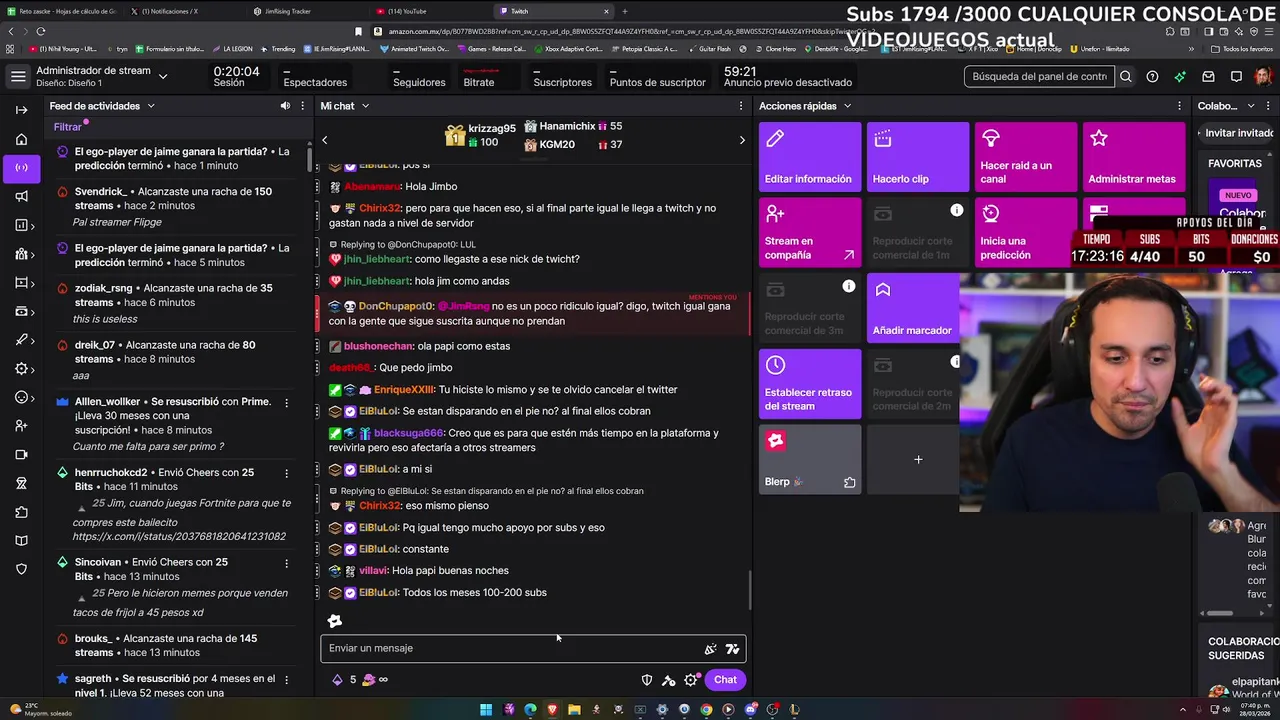
Task: Go to previous chat leaderboard with left arrow
Action: (x=324, y=140)
